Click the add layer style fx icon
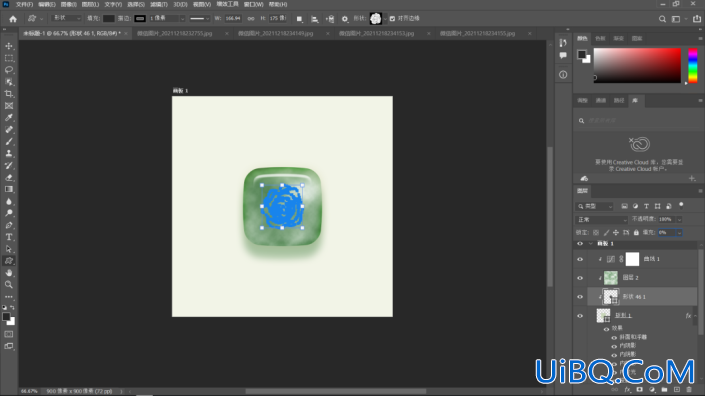This screenshot has height=396, width=705. click(628, 390)
